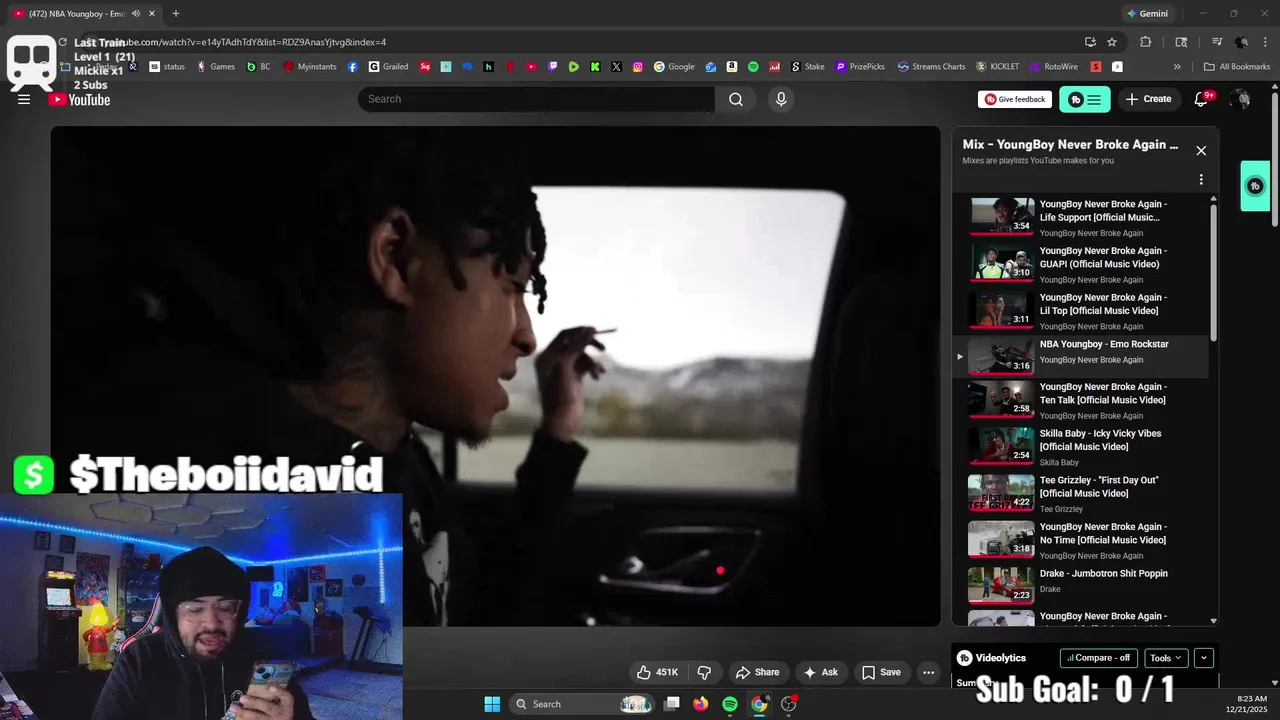Open the All Bookmarks folder
The image size is (1280, 720).
pyautogui.click(x=1237, y=67)
